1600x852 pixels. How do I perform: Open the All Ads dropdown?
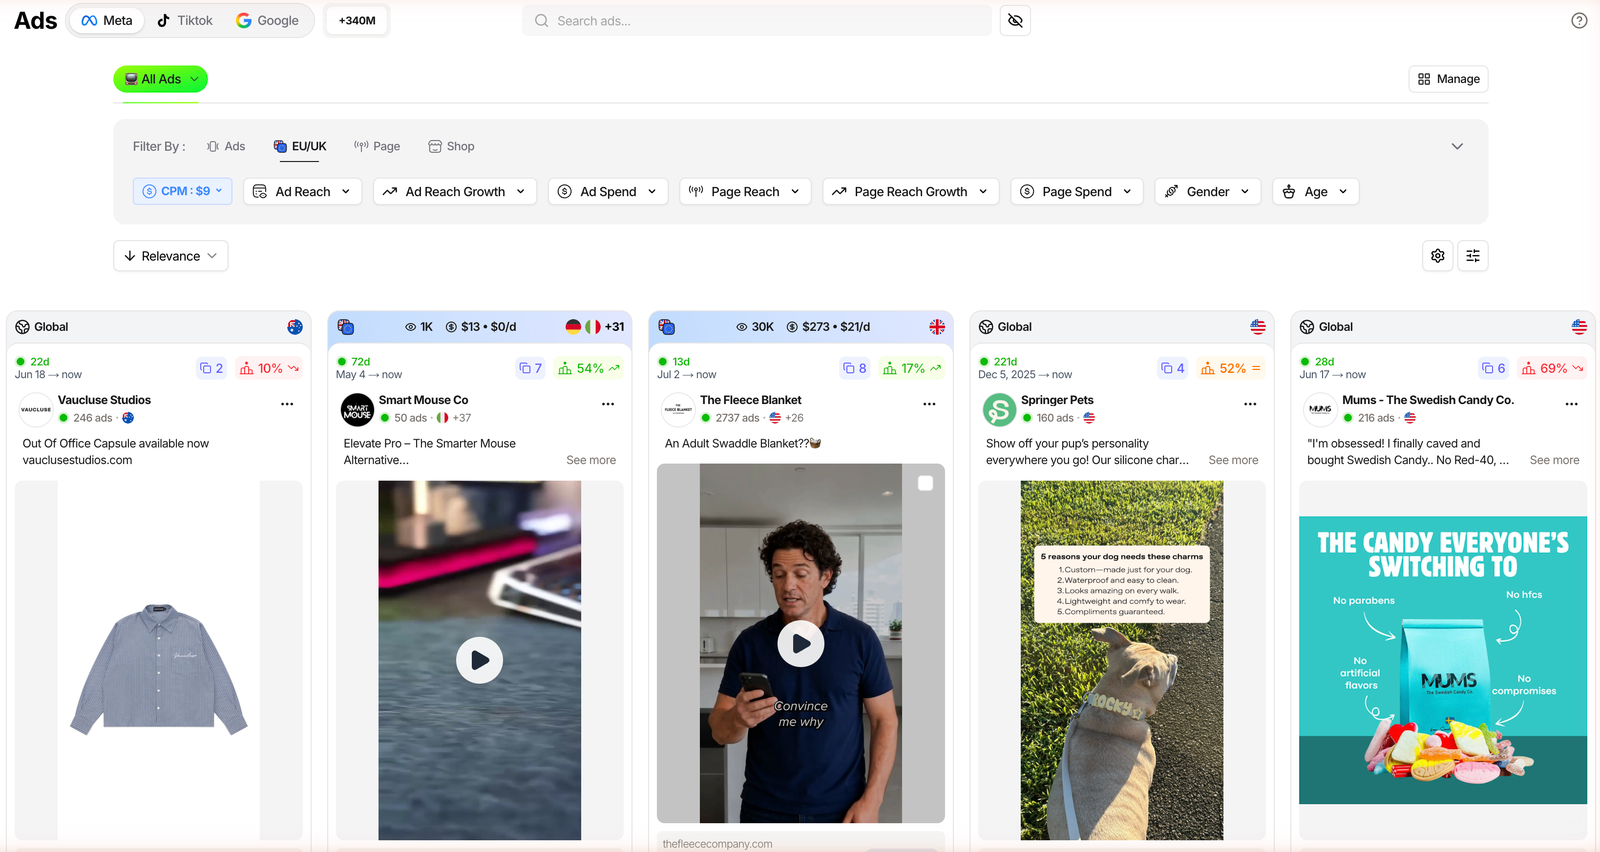pyautogui.click(x=161, y=79)
